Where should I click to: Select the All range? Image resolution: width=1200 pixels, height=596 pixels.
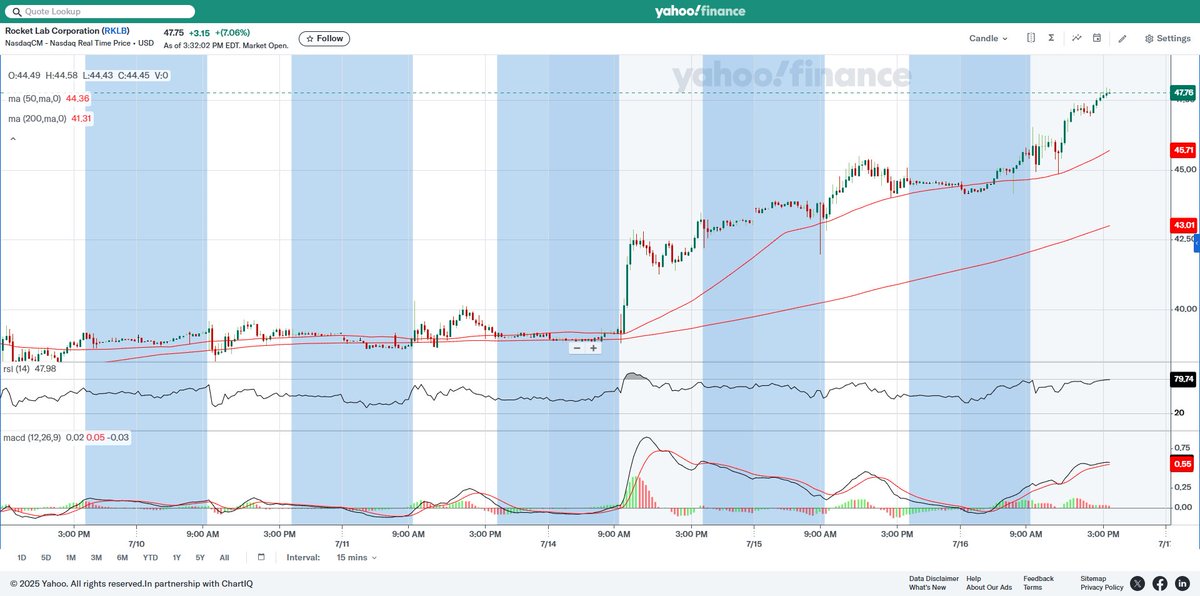pyautogui.click(x=224, y=557)
